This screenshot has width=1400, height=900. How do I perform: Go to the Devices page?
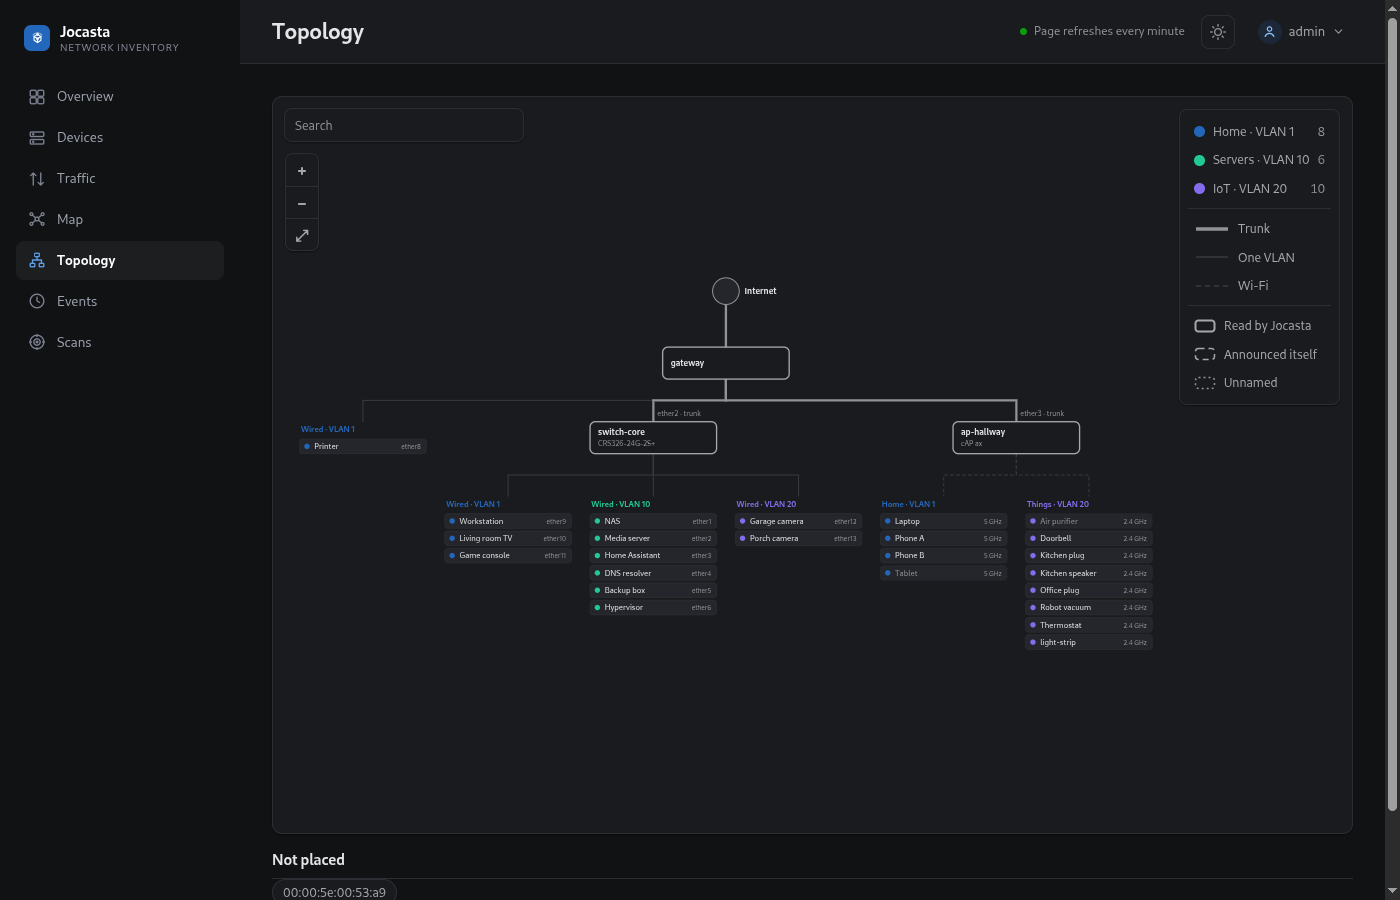[120, 138]
